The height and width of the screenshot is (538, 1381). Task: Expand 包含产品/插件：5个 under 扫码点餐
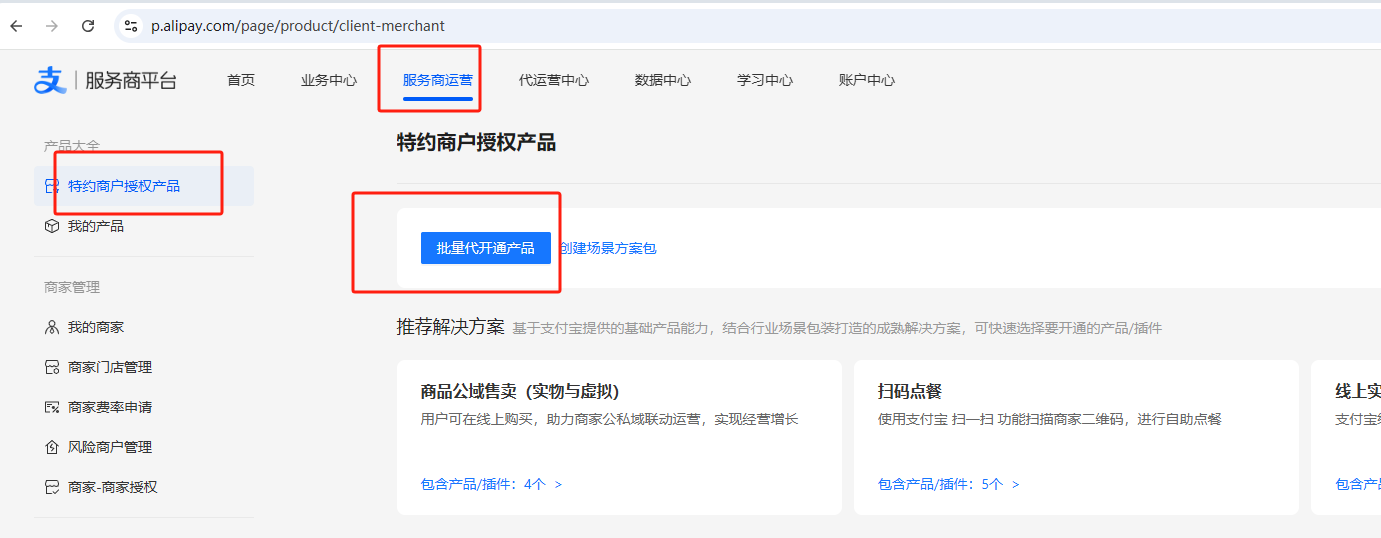[x=948, y=484]
